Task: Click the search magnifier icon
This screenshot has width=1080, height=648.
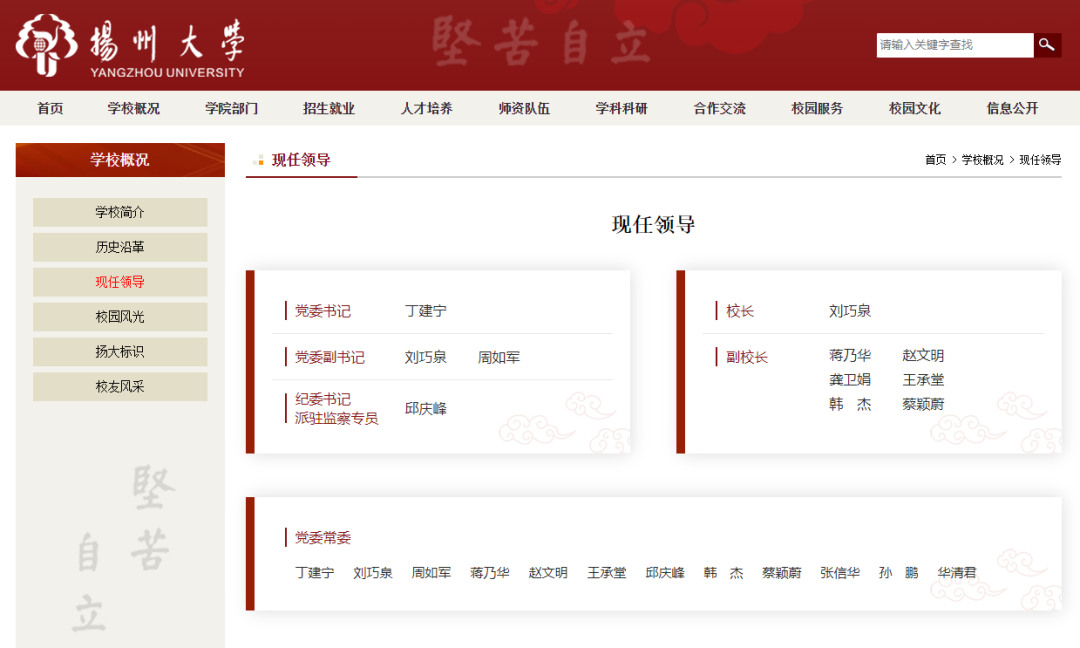Action: coord(1047,45)
